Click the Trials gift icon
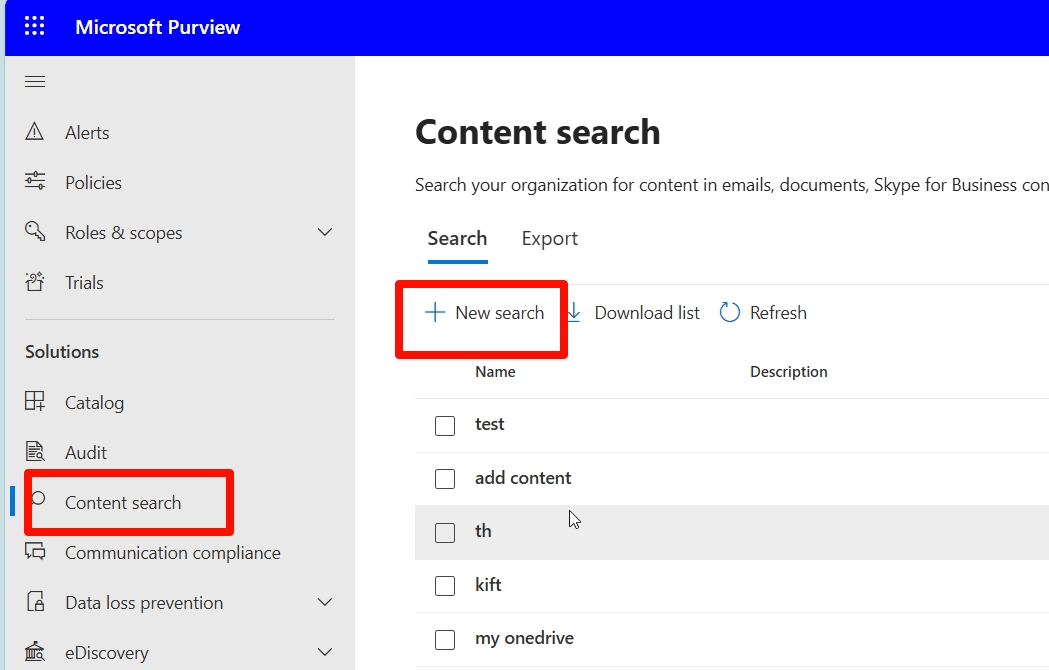Viewport: 1049px width, 670px height. tap(35, 282)
